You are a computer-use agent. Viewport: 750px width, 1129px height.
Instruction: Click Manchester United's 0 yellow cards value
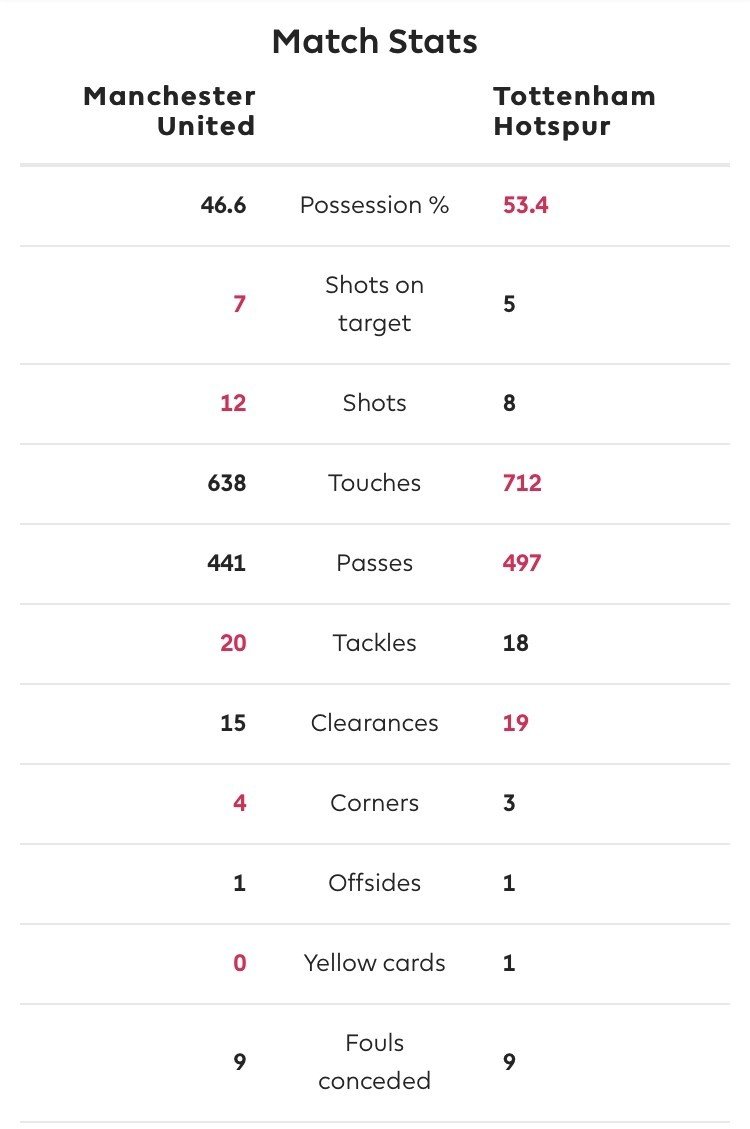240,963
